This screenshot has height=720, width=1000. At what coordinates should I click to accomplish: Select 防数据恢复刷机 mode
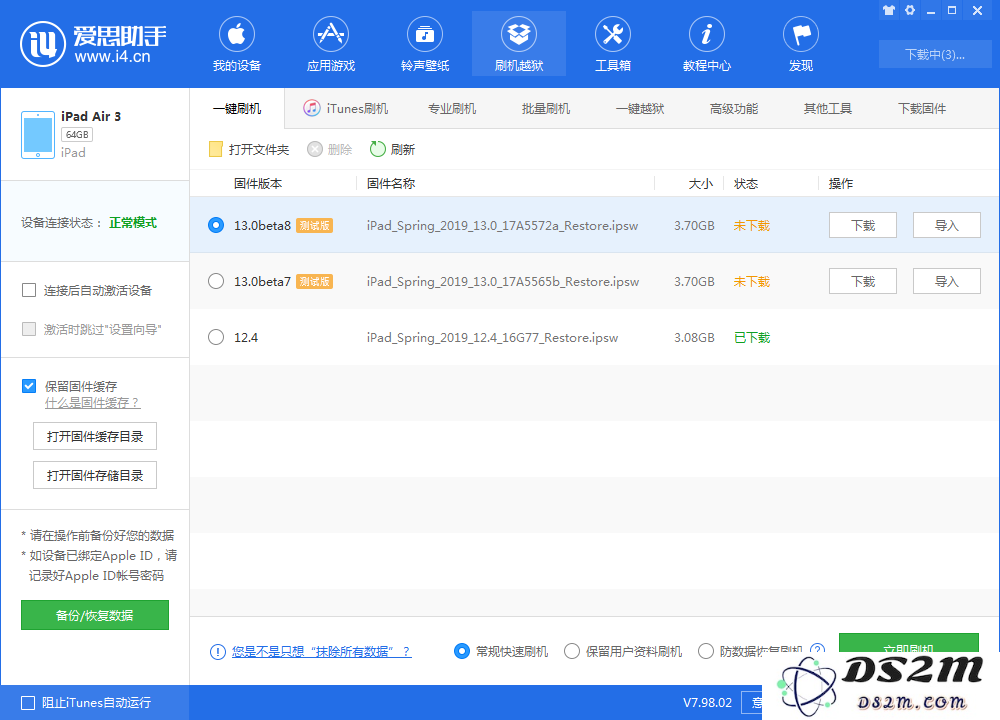click(x=705, y=651)
